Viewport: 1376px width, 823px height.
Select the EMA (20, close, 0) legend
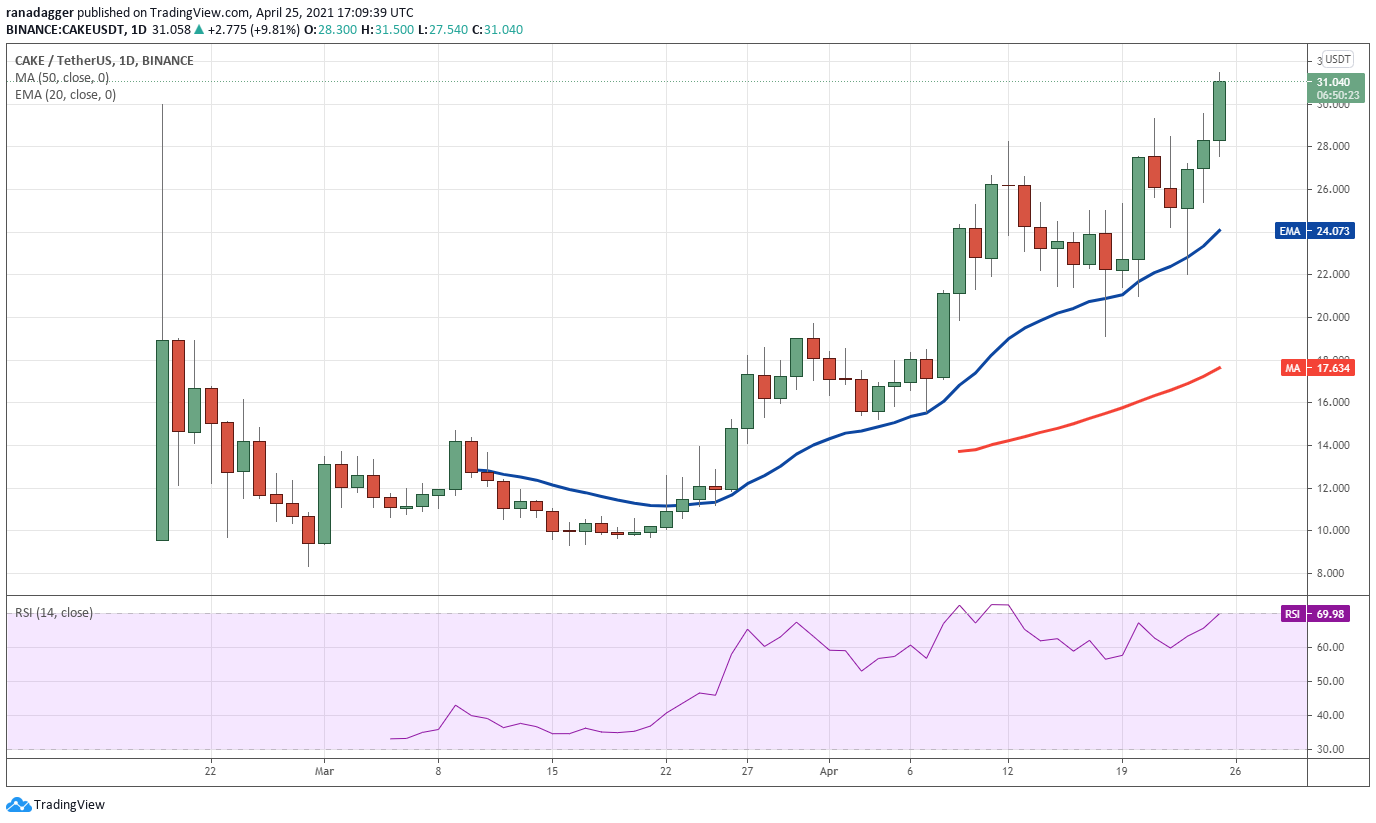pos(65,95)
